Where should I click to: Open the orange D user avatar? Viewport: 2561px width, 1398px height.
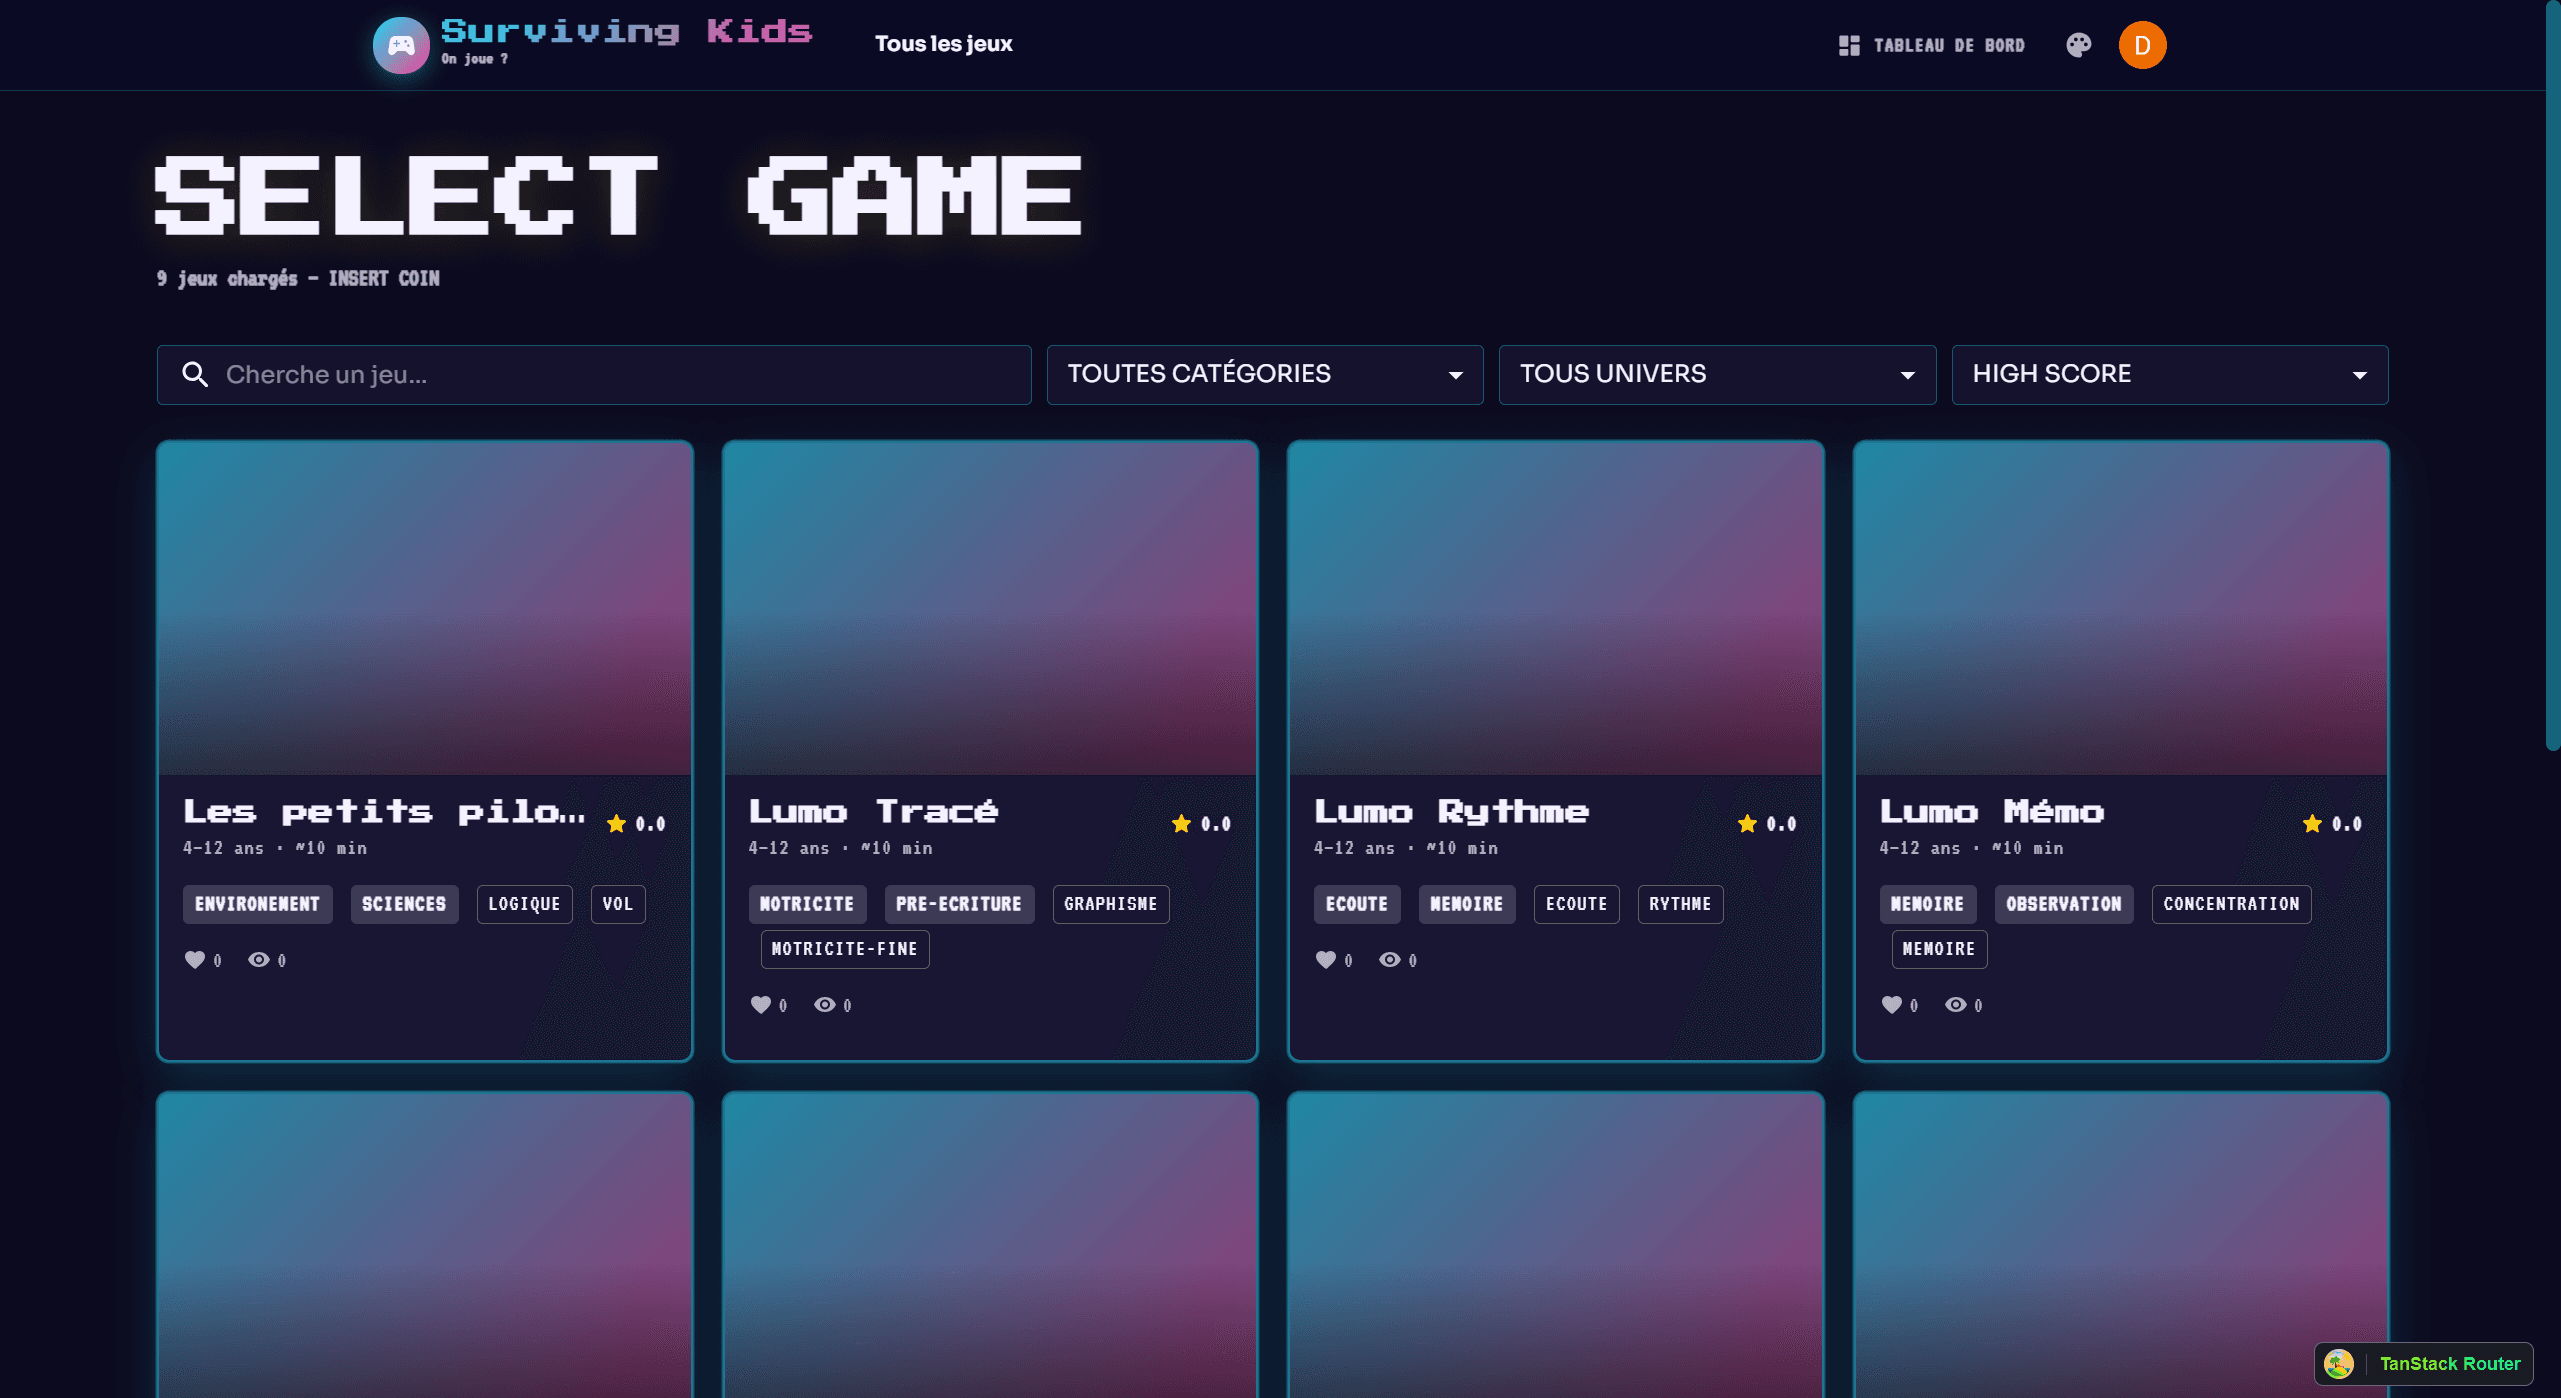[x=2142, y=45]
